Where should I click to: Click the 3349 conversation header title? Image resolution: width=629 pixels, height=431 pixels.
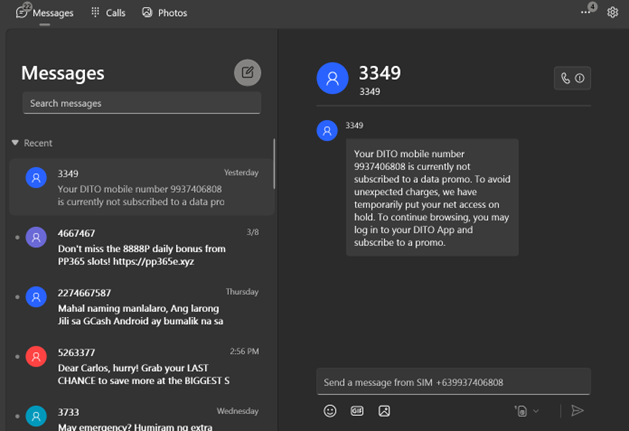click(x=379, y=73)
